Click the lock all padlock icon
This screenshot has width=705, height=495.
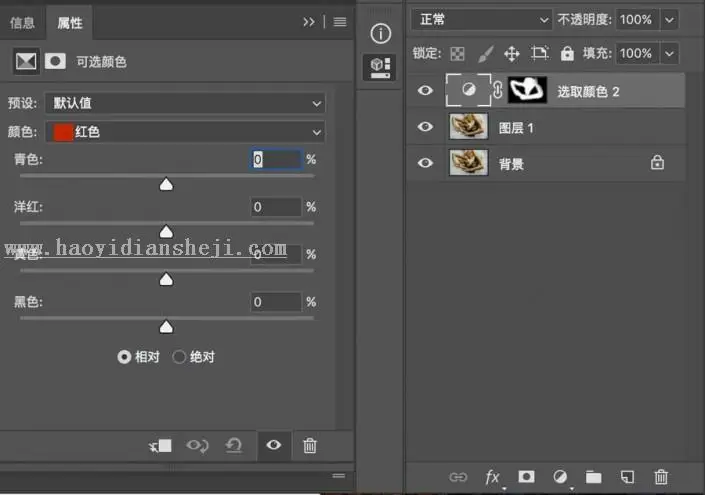point(567,54)
